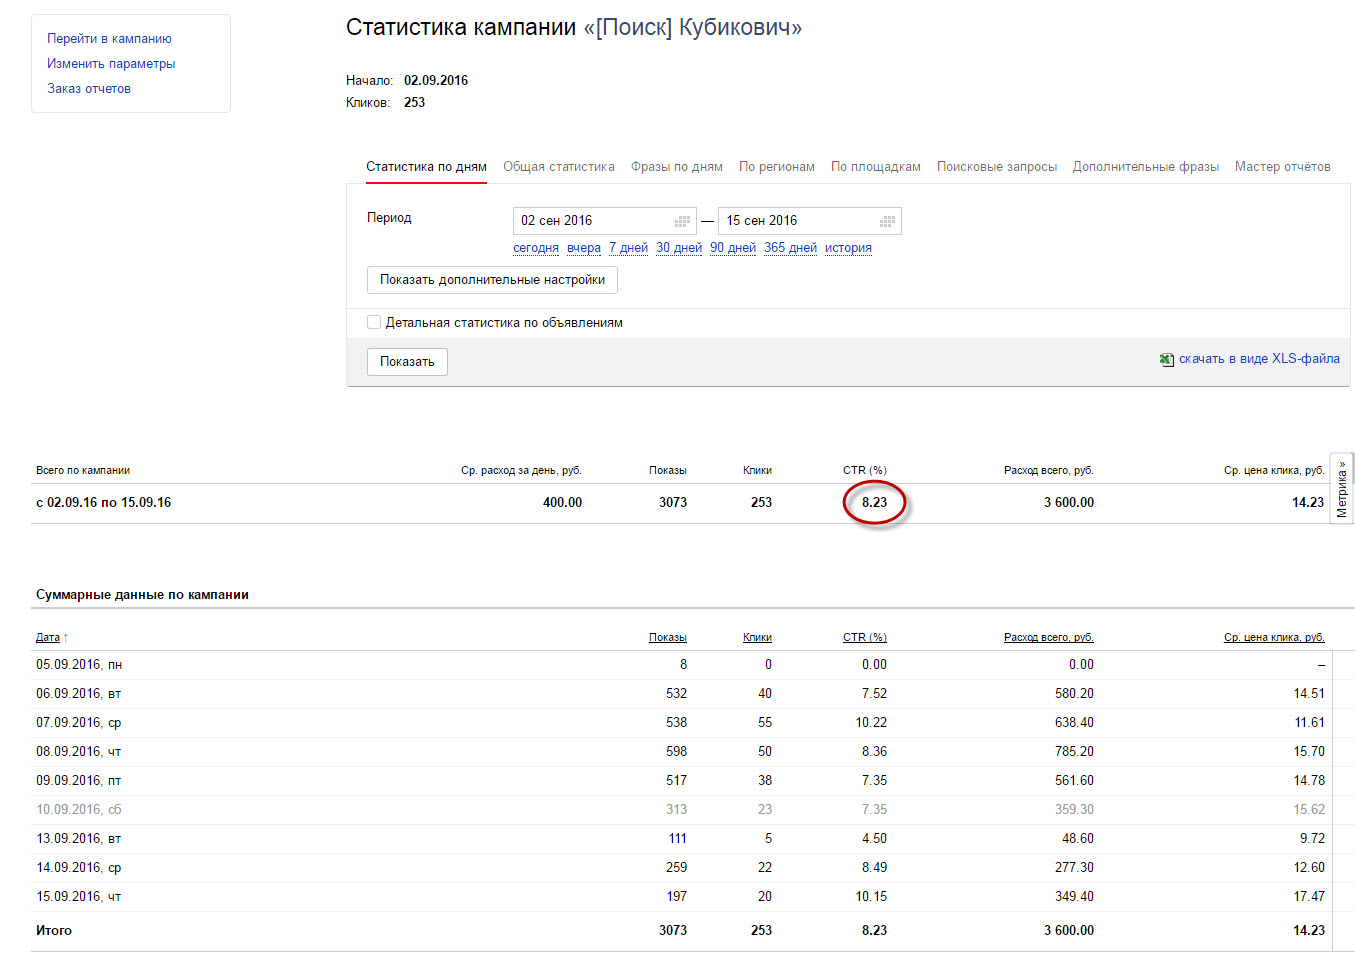Sort the table by Дата column
The width and height of the screenshot is (1355, 965).
(x=48, y=637)
